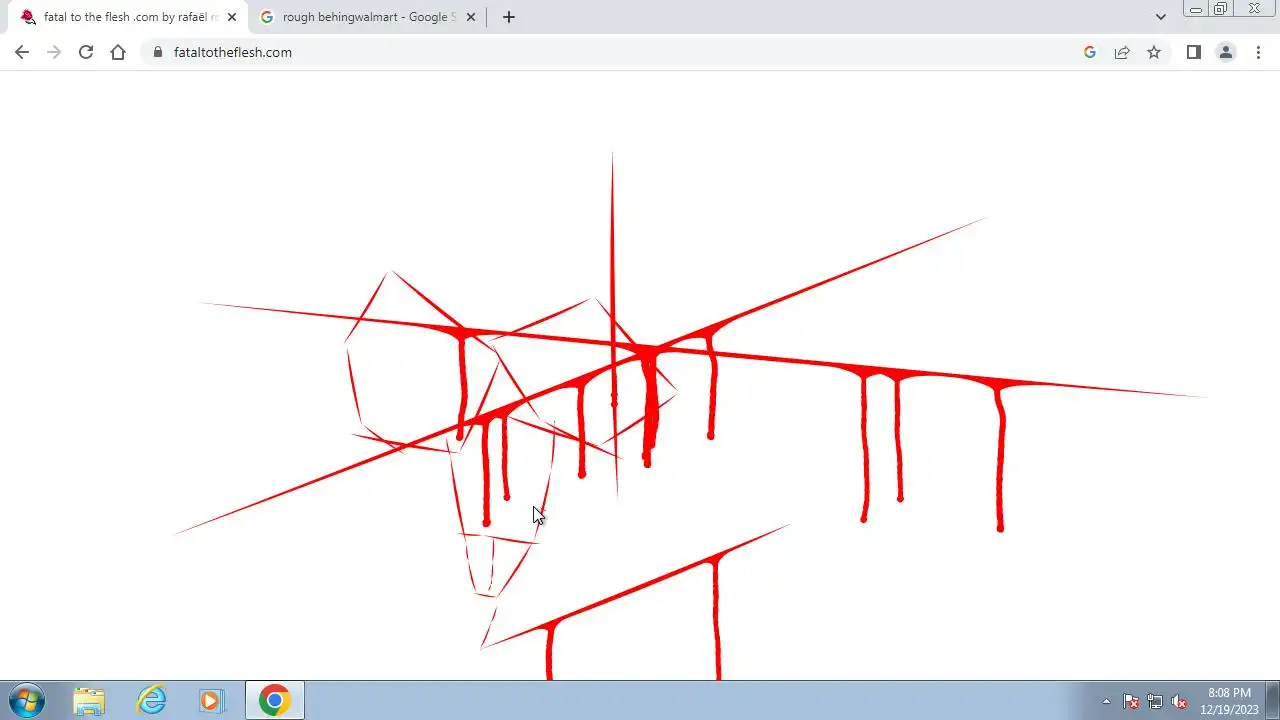Open network status tray icon

coord(1155,701)
